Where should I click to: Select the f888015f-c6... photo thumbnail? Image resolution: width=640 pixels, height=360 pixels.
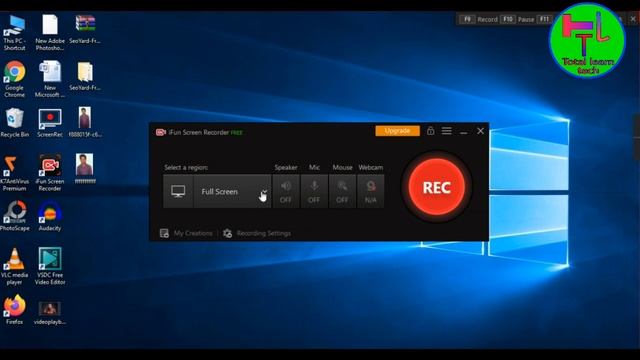click(x=85, y=122)
